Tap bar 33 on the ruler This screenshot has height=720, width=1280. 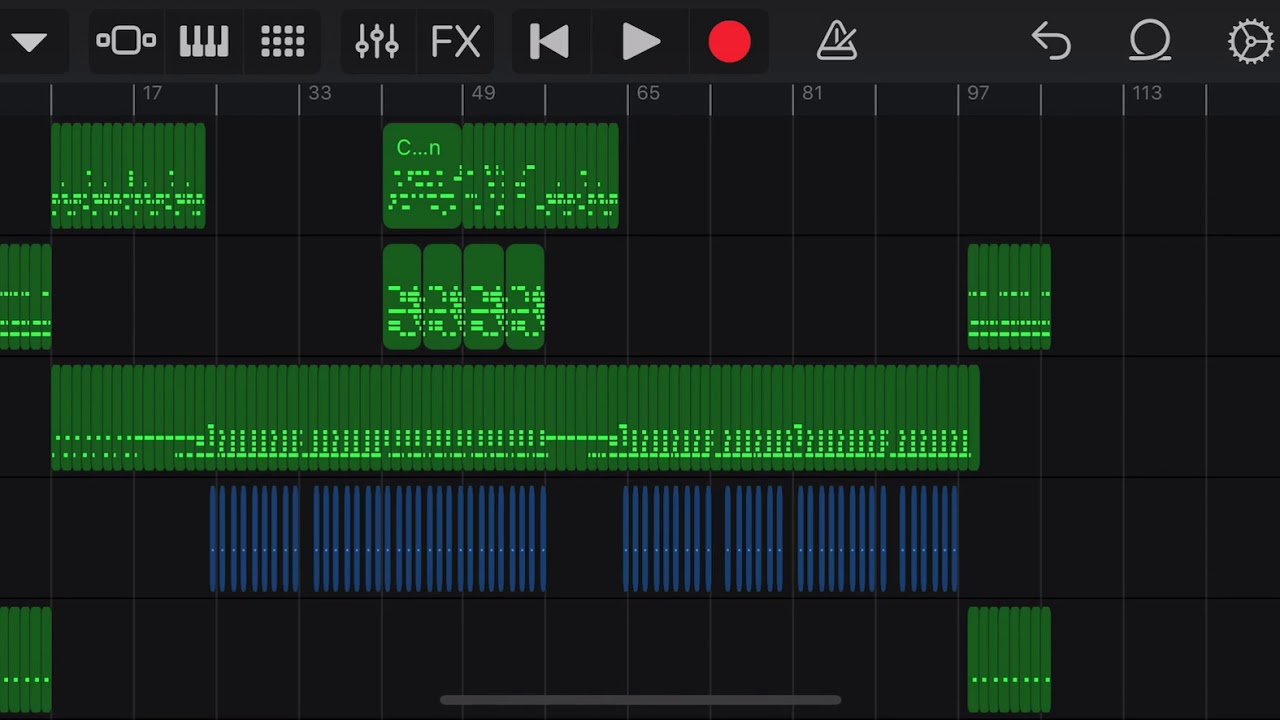click(x=319, y=93)
